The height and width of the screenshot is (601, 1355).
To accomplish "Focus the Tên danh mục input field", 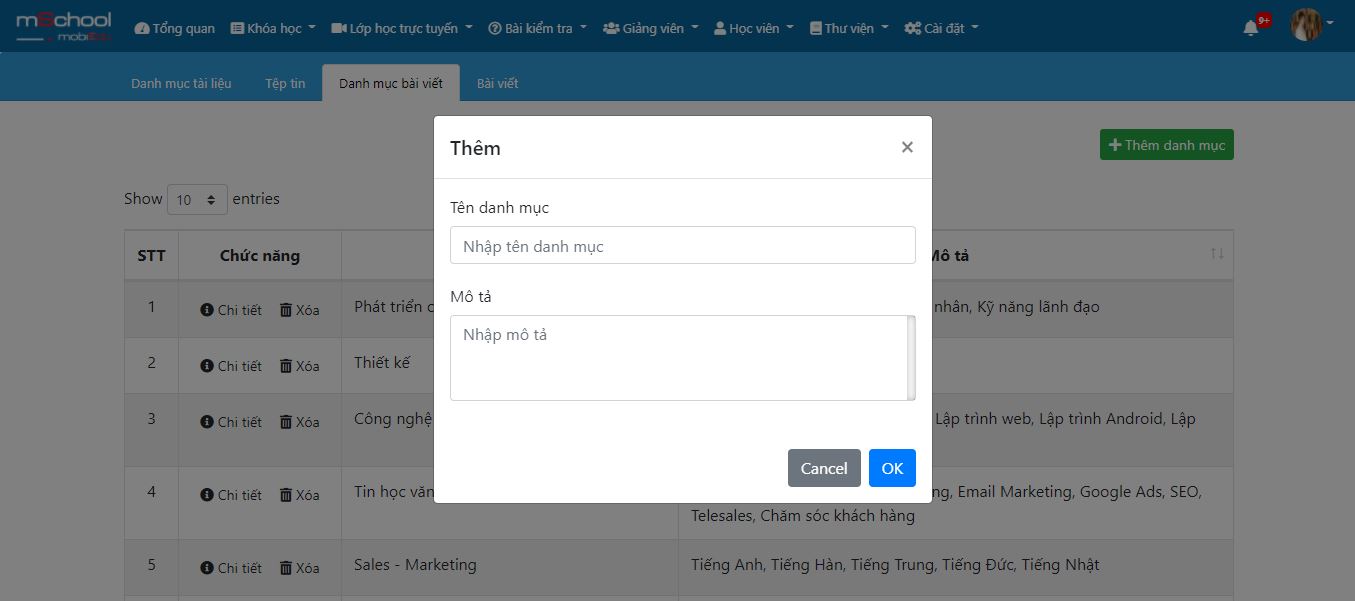I will pyautogui.click(x=683, y=245).
